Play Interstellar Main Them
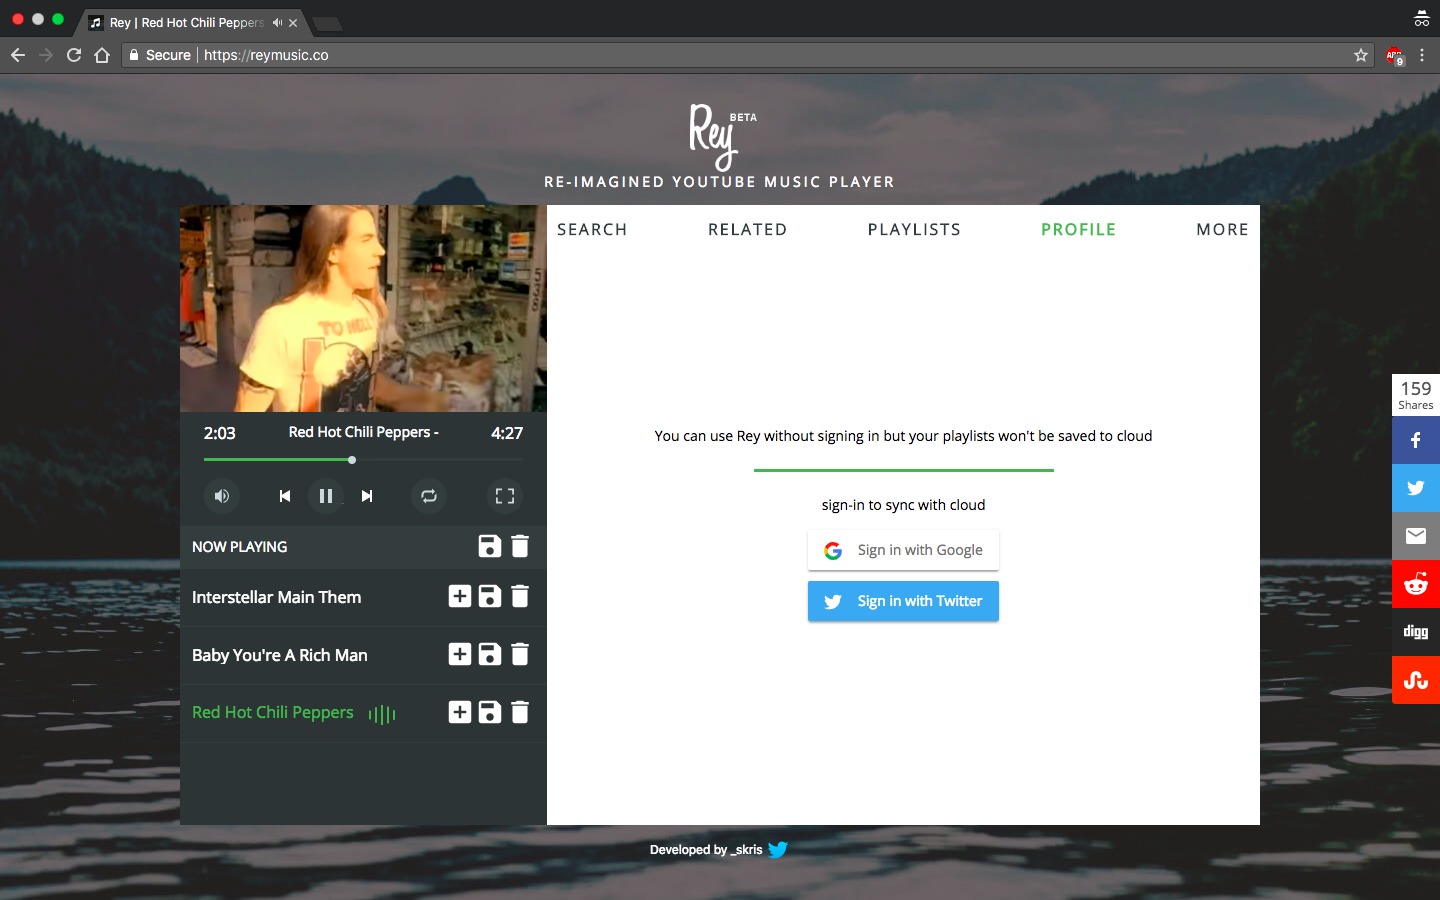The width and height of the screenshot is (1440, 900). tap(277, 597)
